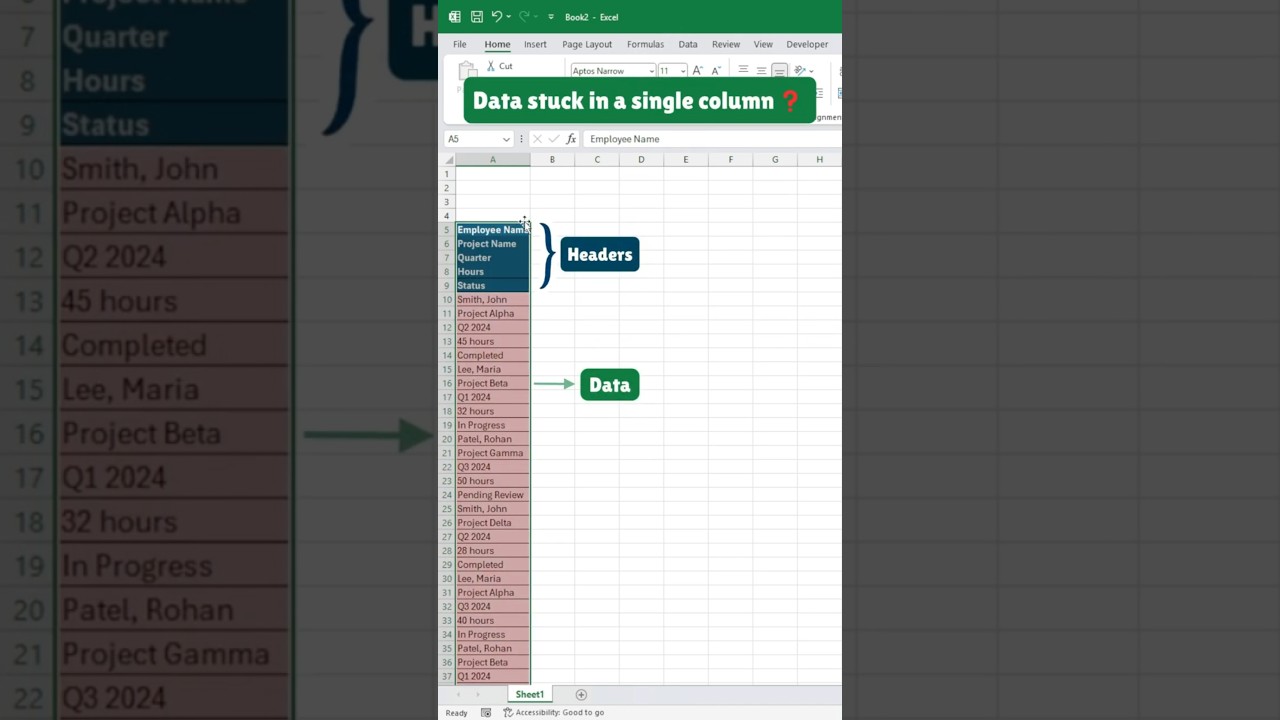Click the formula bar Enter checkmark
Viewport: 1280px width, 720px height.
coord(554,139)
